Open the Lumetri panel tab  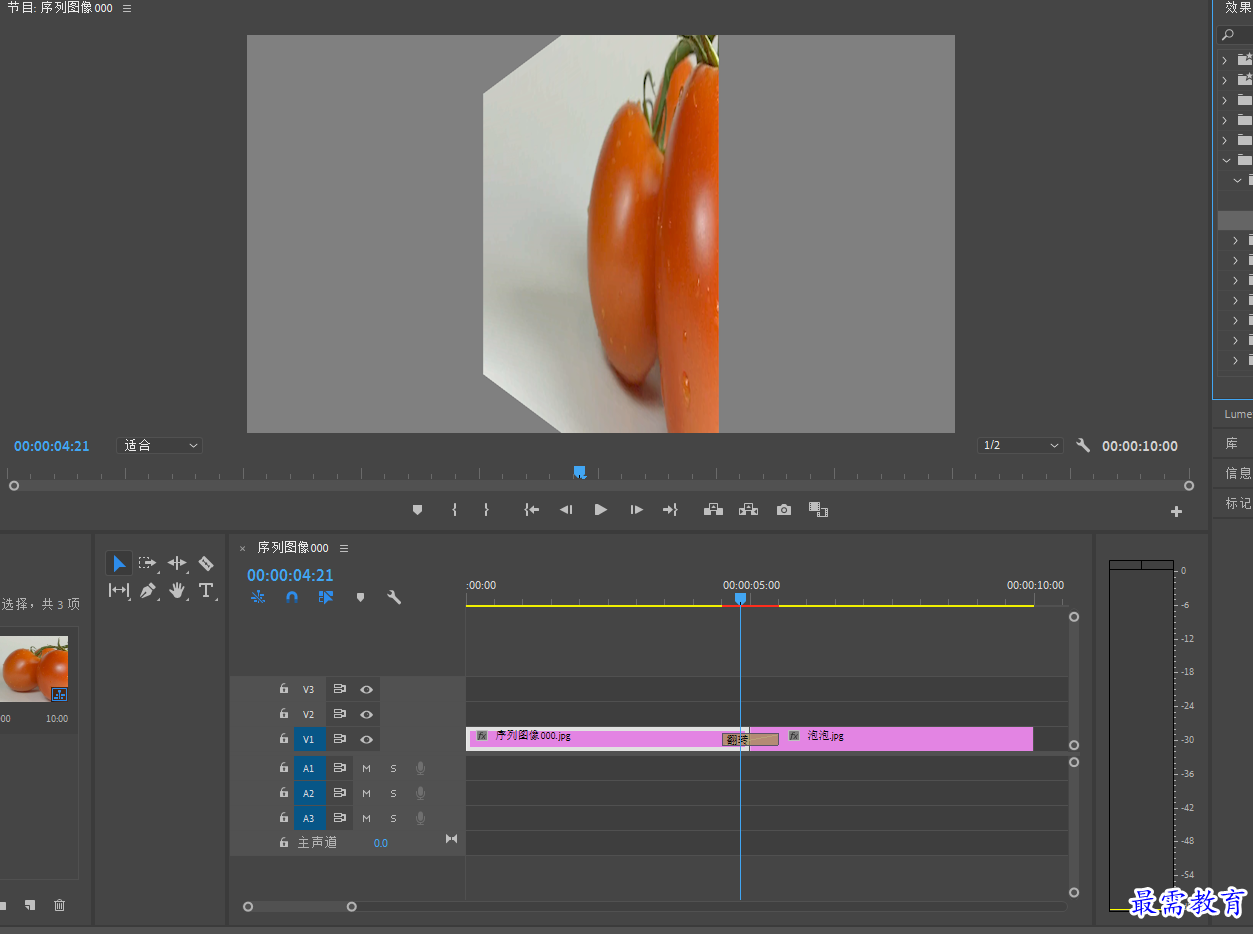(x=1238, y=414)
